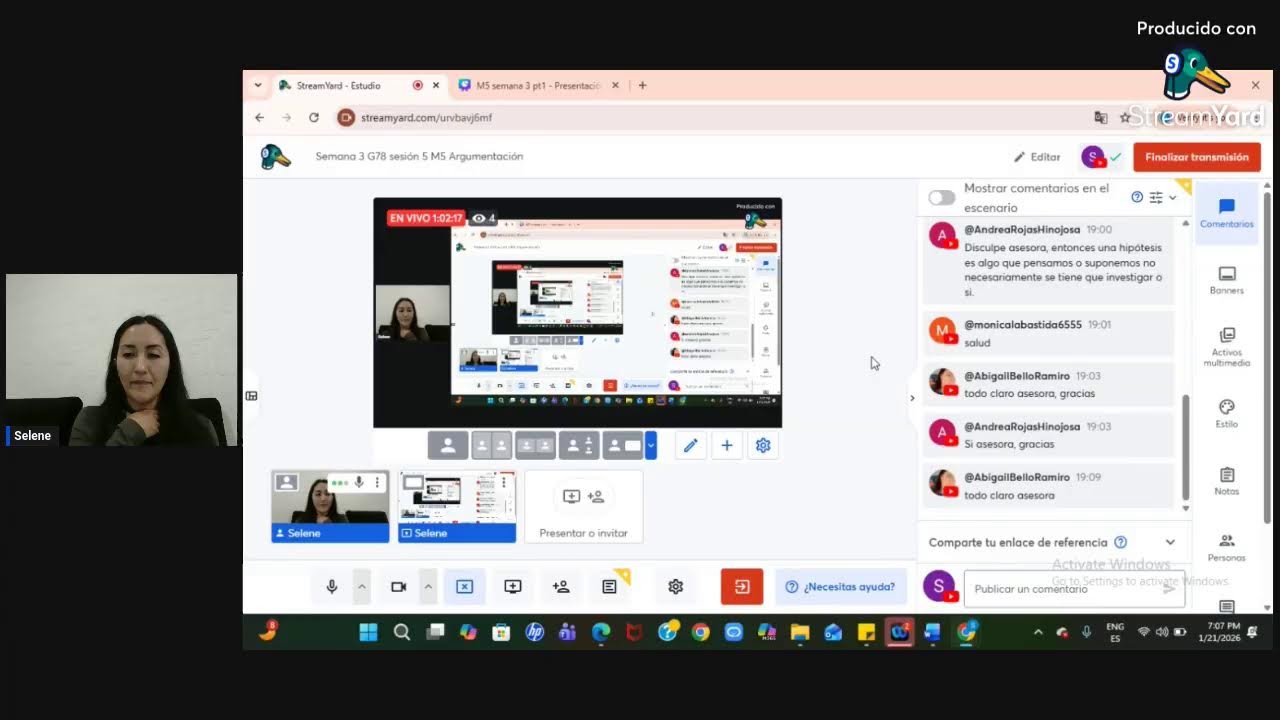Select the single-person solo layout

click(x=448, y=445)
